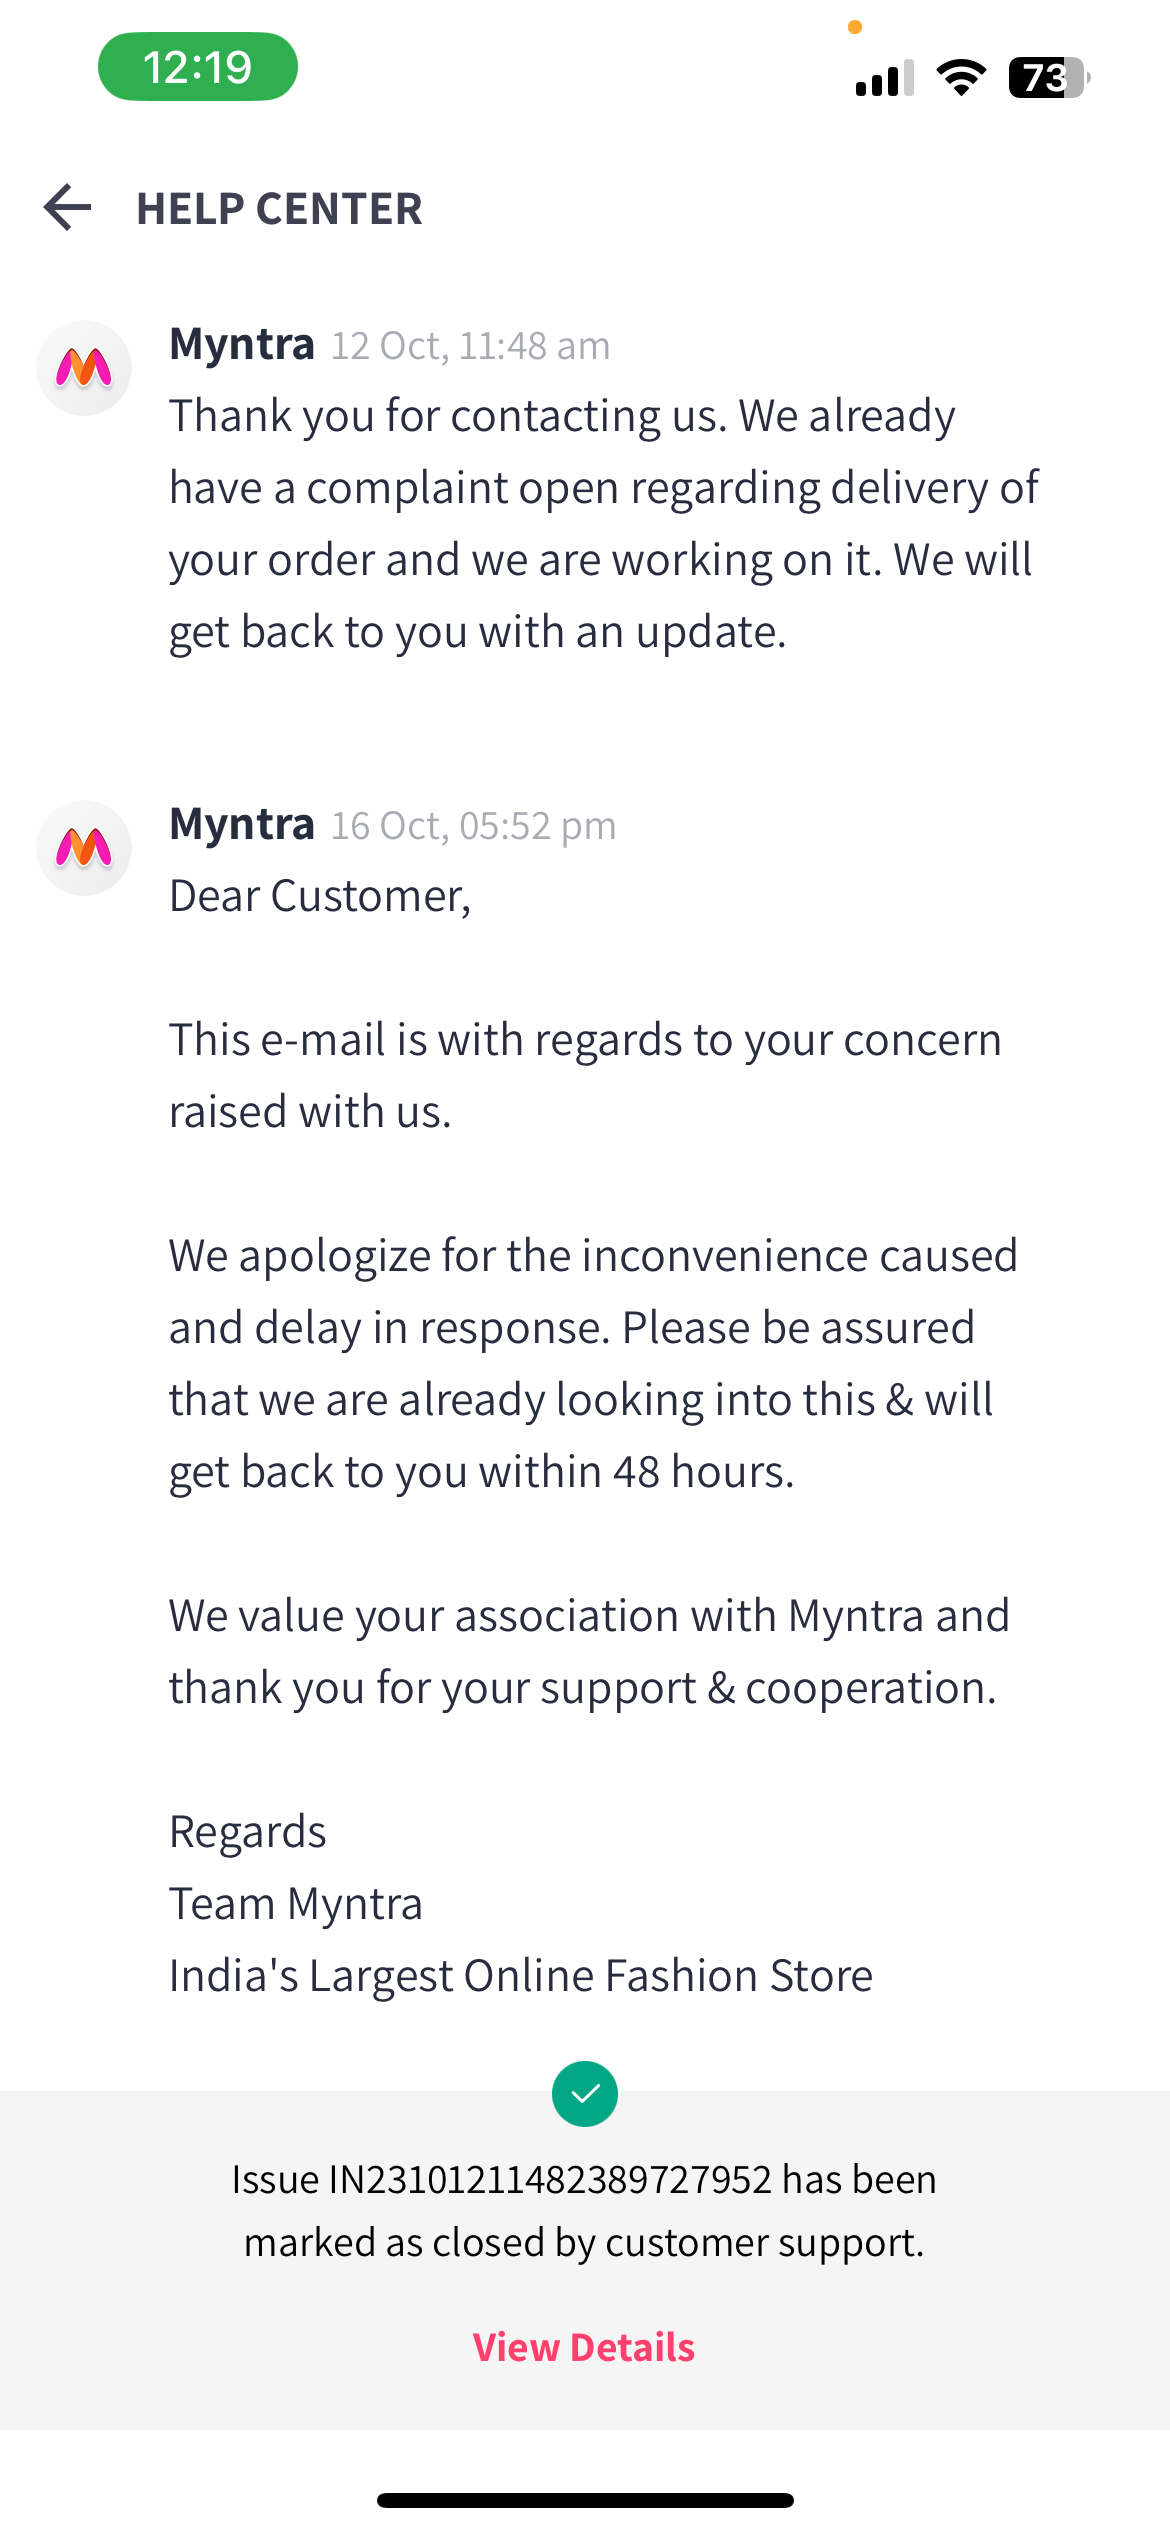Tap the 16 Oct, 05:52 pm timestamp
This screenshot has height=2532, width=1170.
click(x=474, y=826)
